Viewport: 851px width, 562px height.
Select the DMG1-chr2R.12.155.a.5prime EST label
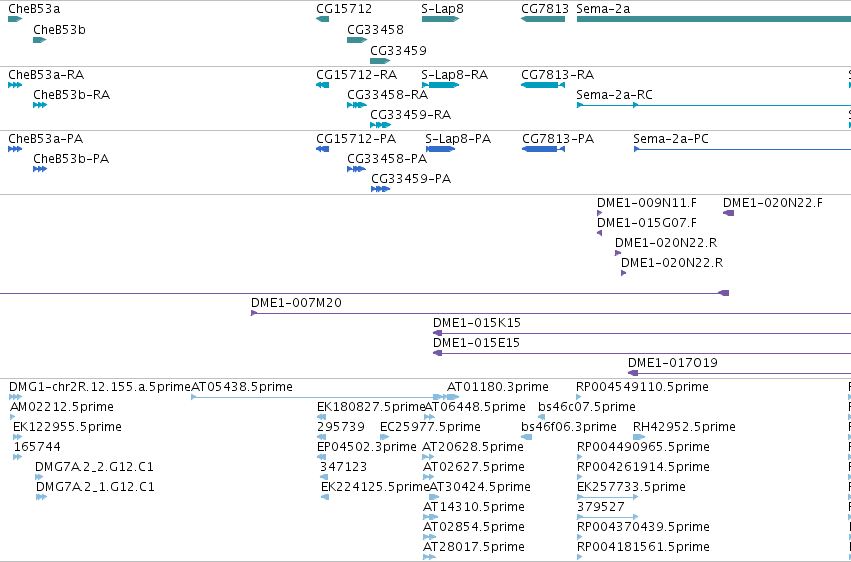[100, 387]
